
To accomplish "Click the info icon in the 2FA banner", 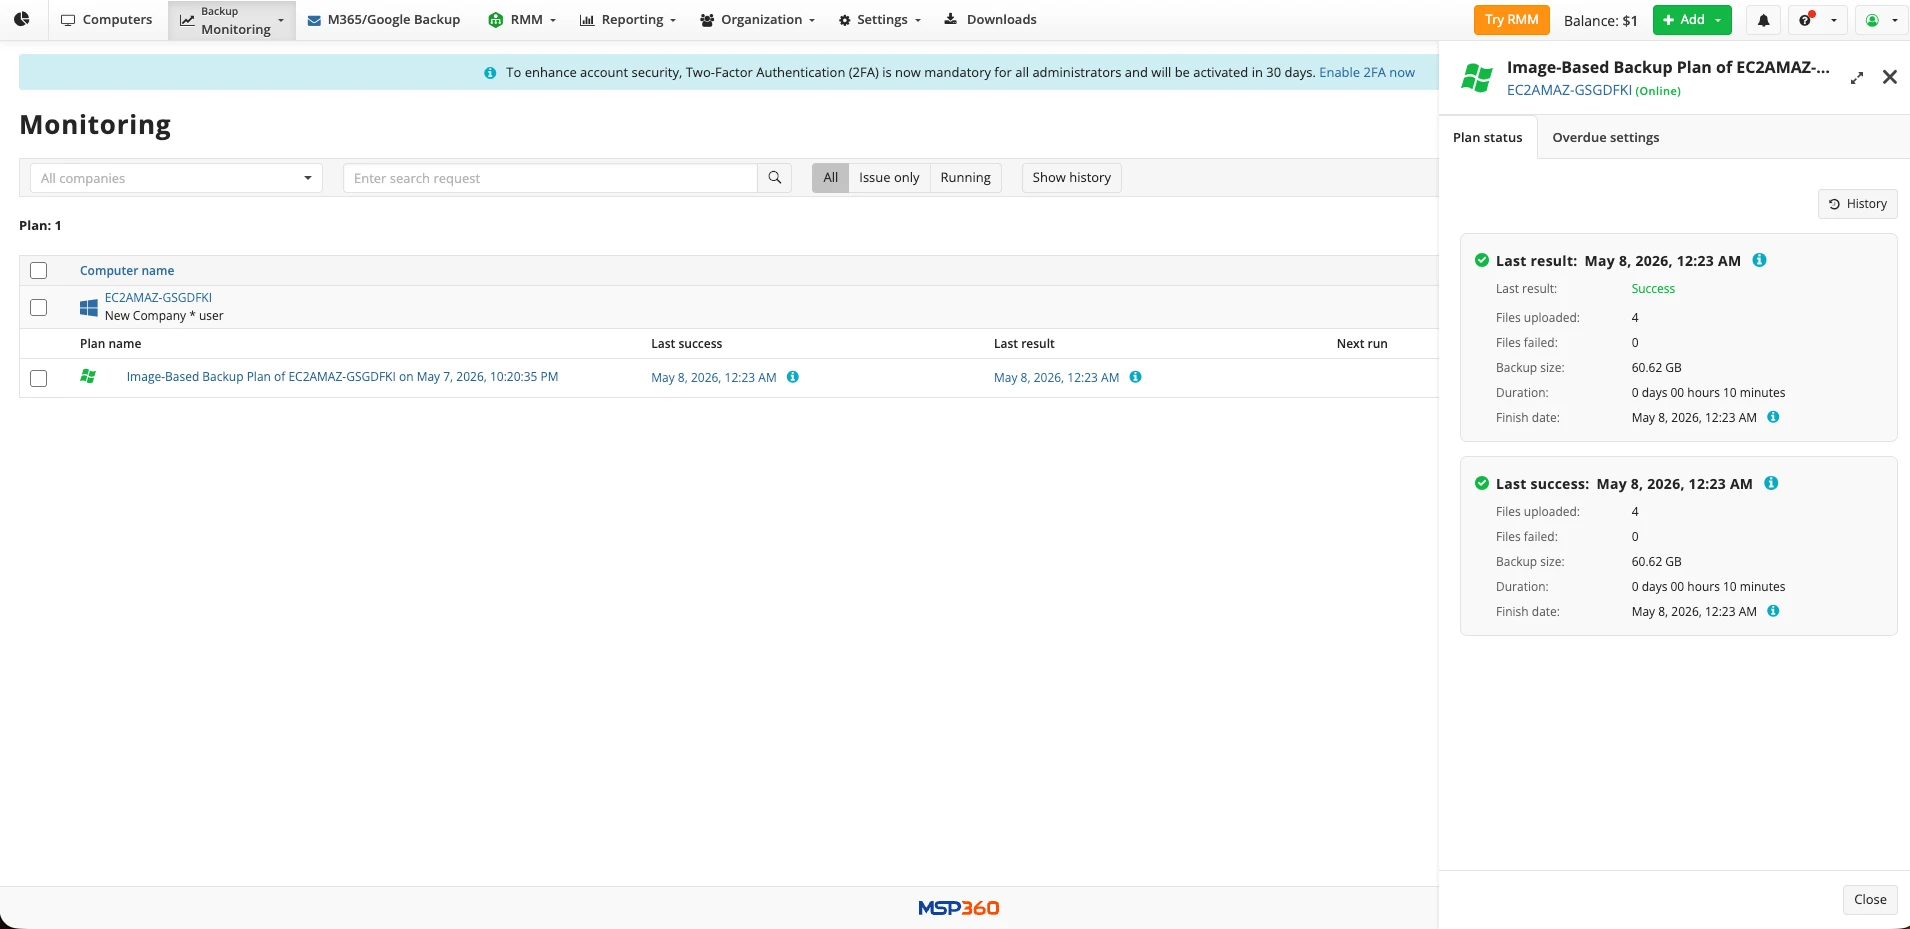I will tap(490, 73).
